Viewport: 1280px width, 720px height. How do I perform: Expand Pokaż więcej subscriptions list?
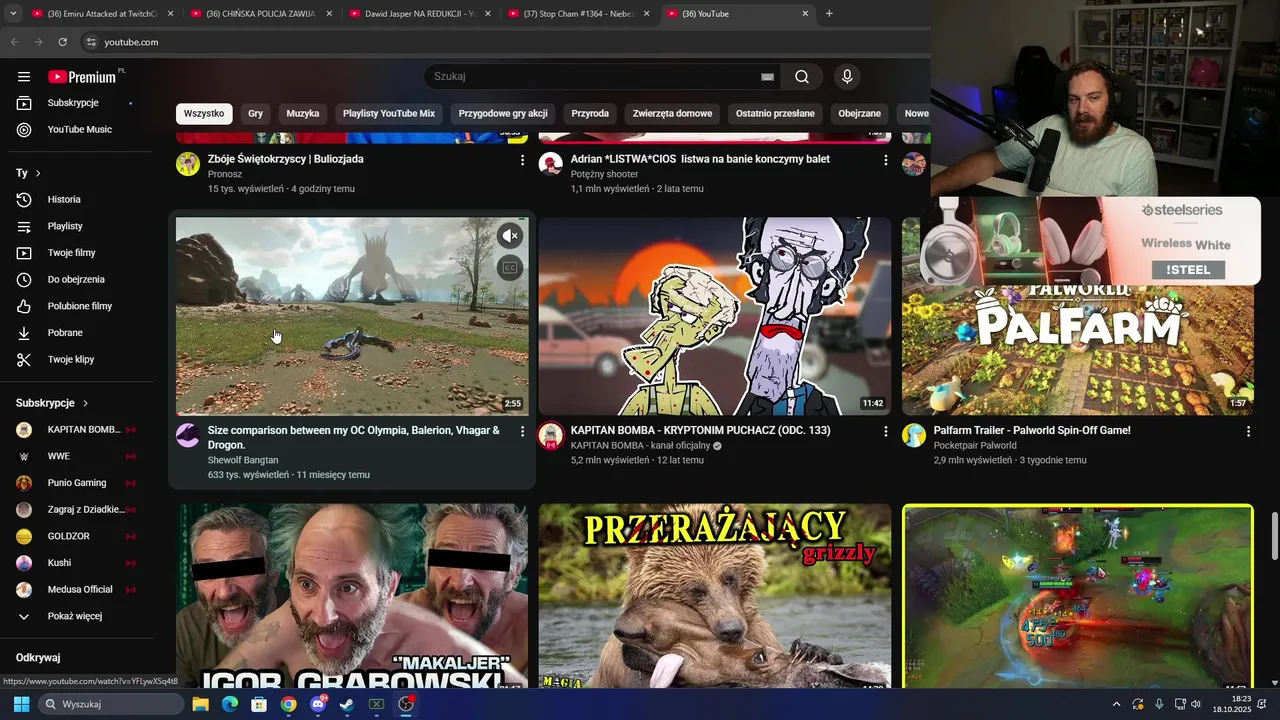click(x=74, y=617)
